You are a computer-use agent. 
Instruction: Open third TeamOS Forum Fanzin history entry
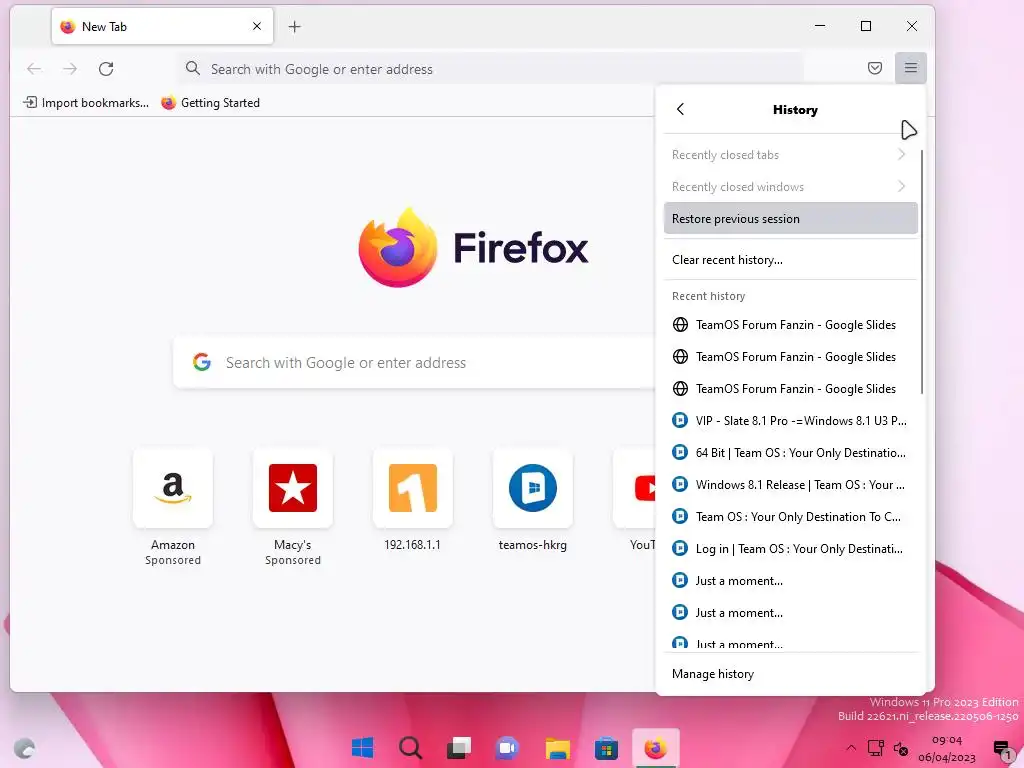(790, 389)
